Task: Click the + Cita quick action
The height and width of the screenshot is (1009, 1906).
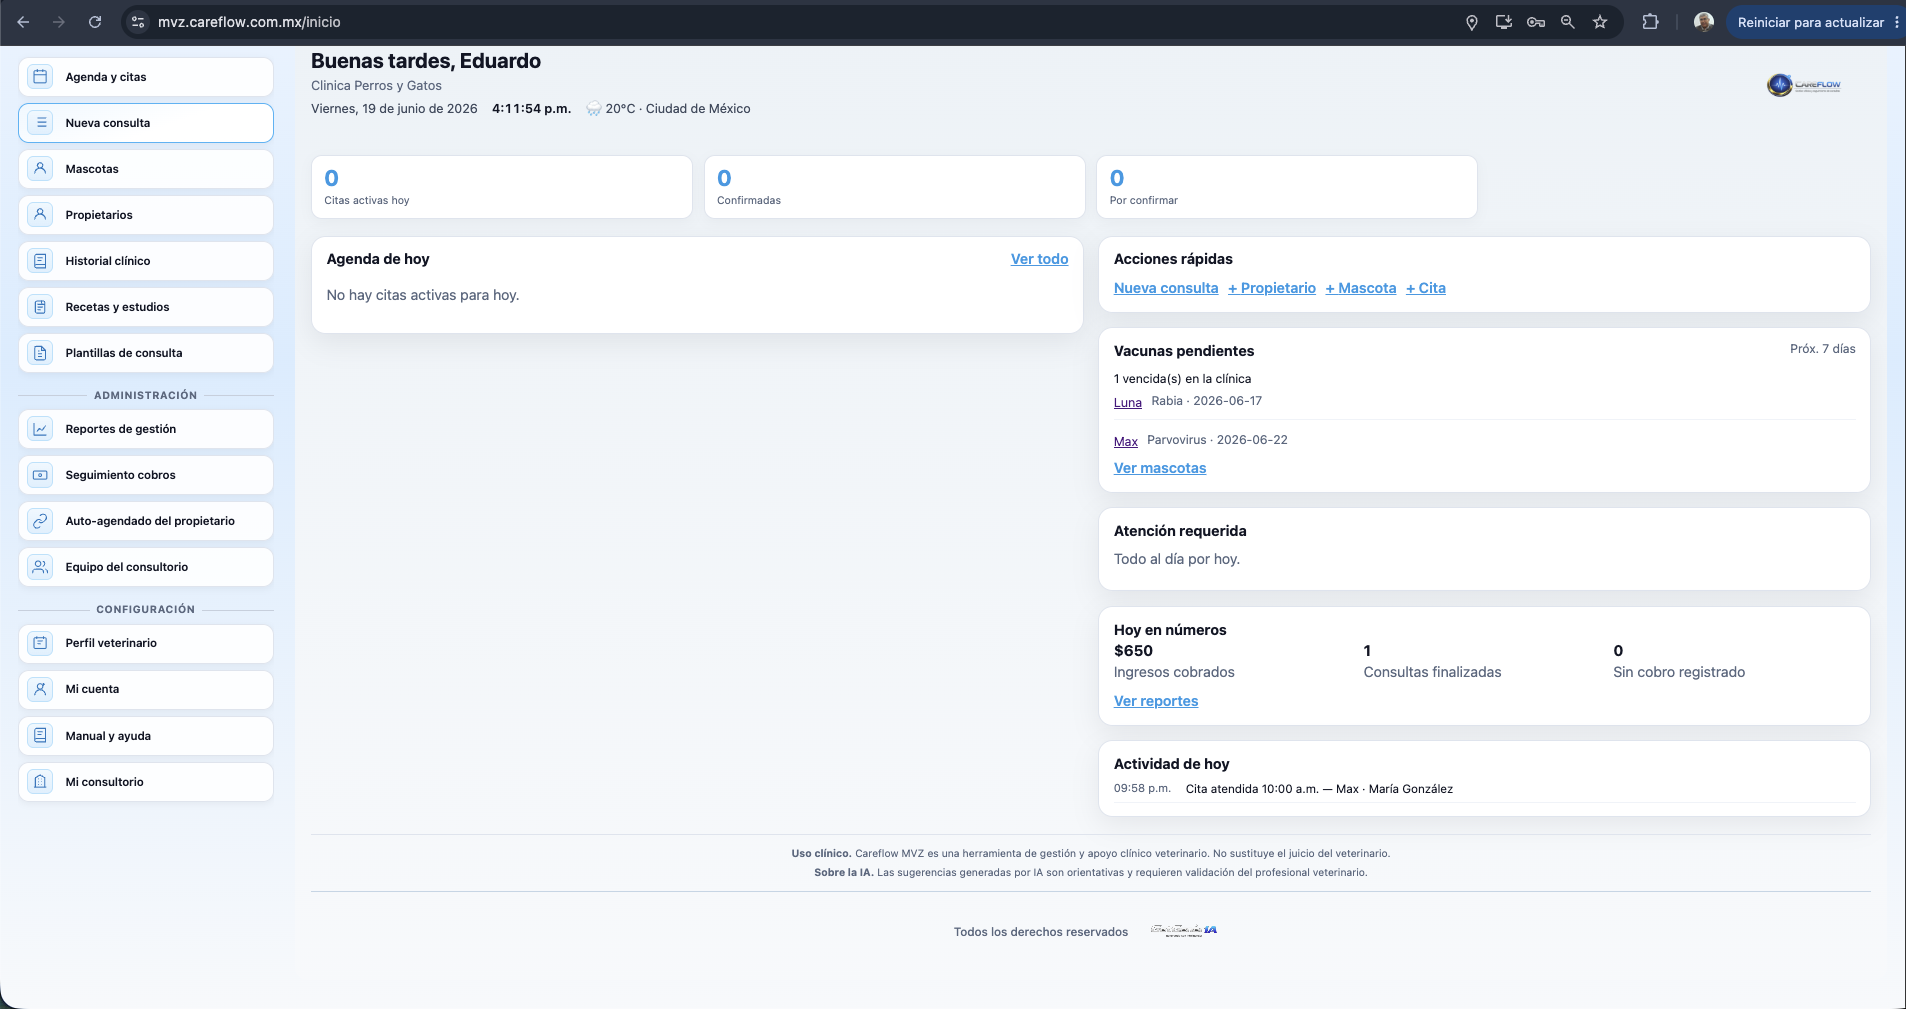Action: 1426,288
